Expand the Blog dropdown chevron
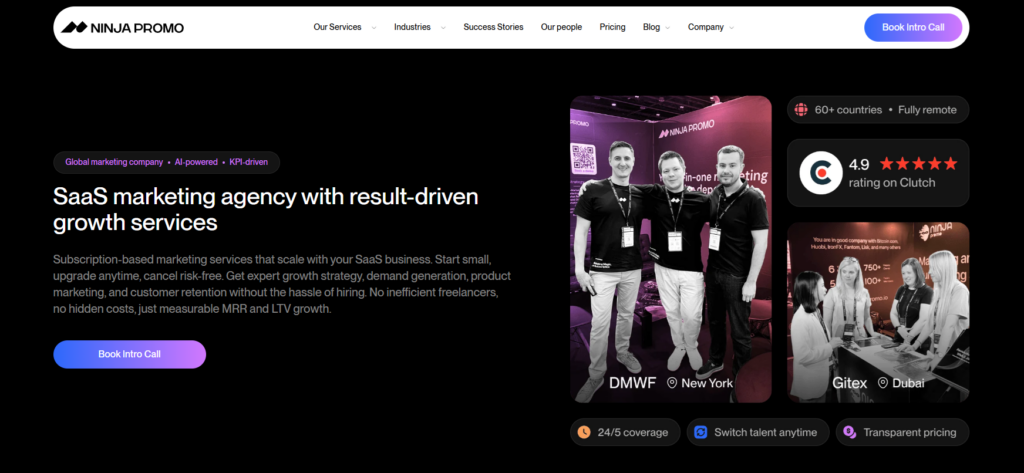The image size is (1024, 473). click(667, 27)
